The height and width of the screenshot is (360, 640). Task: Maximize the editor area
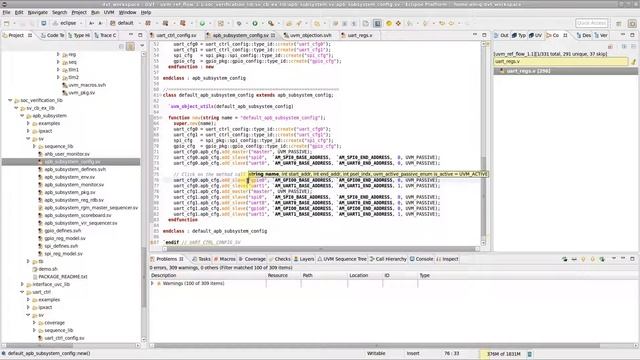point(484,35)
